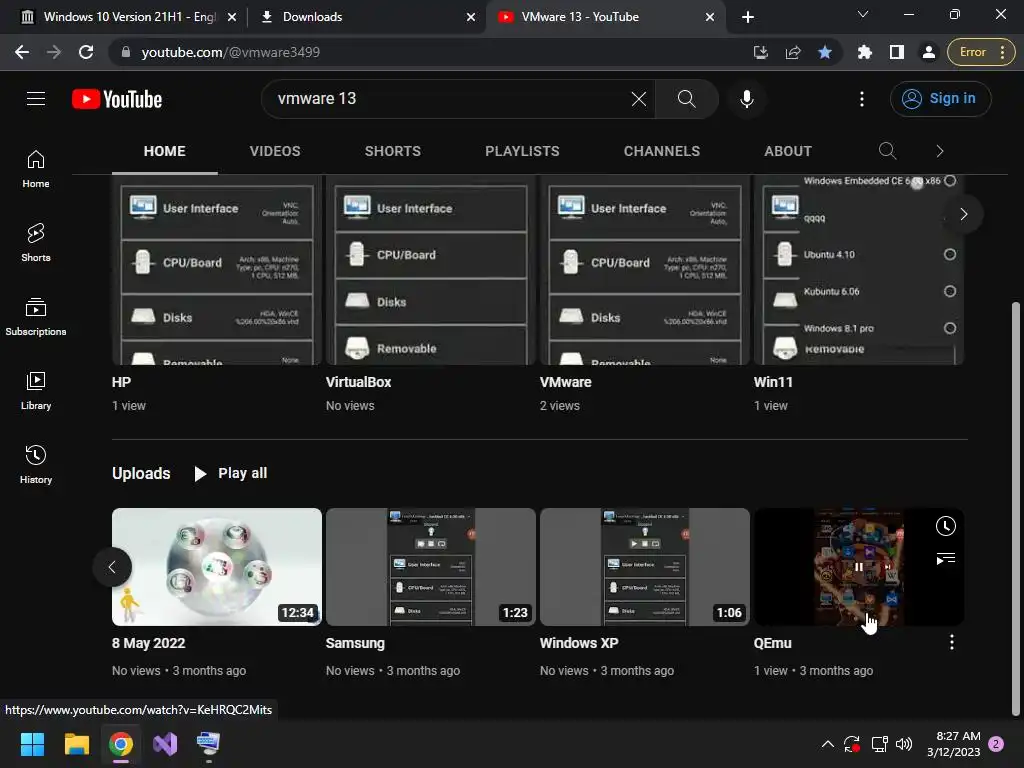Open the notification center badge

(997, 744)
